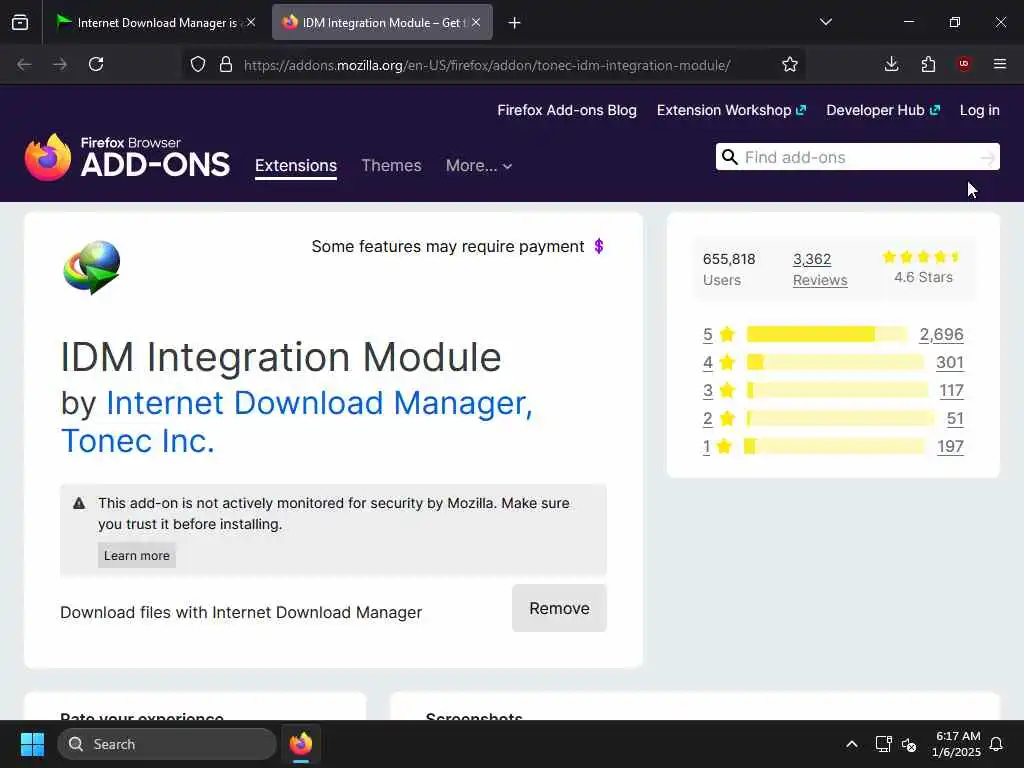
Task: Open the Developer Hub link
Action: click(x=883, y=110)
